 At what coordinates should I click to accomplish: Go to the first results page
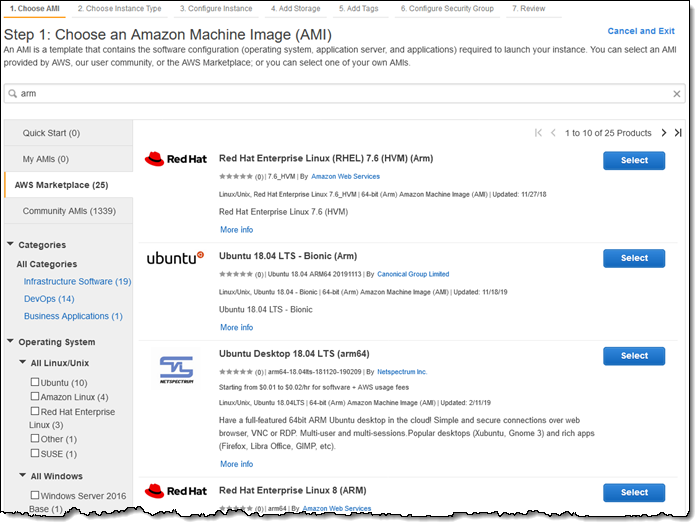coord(539,133)
